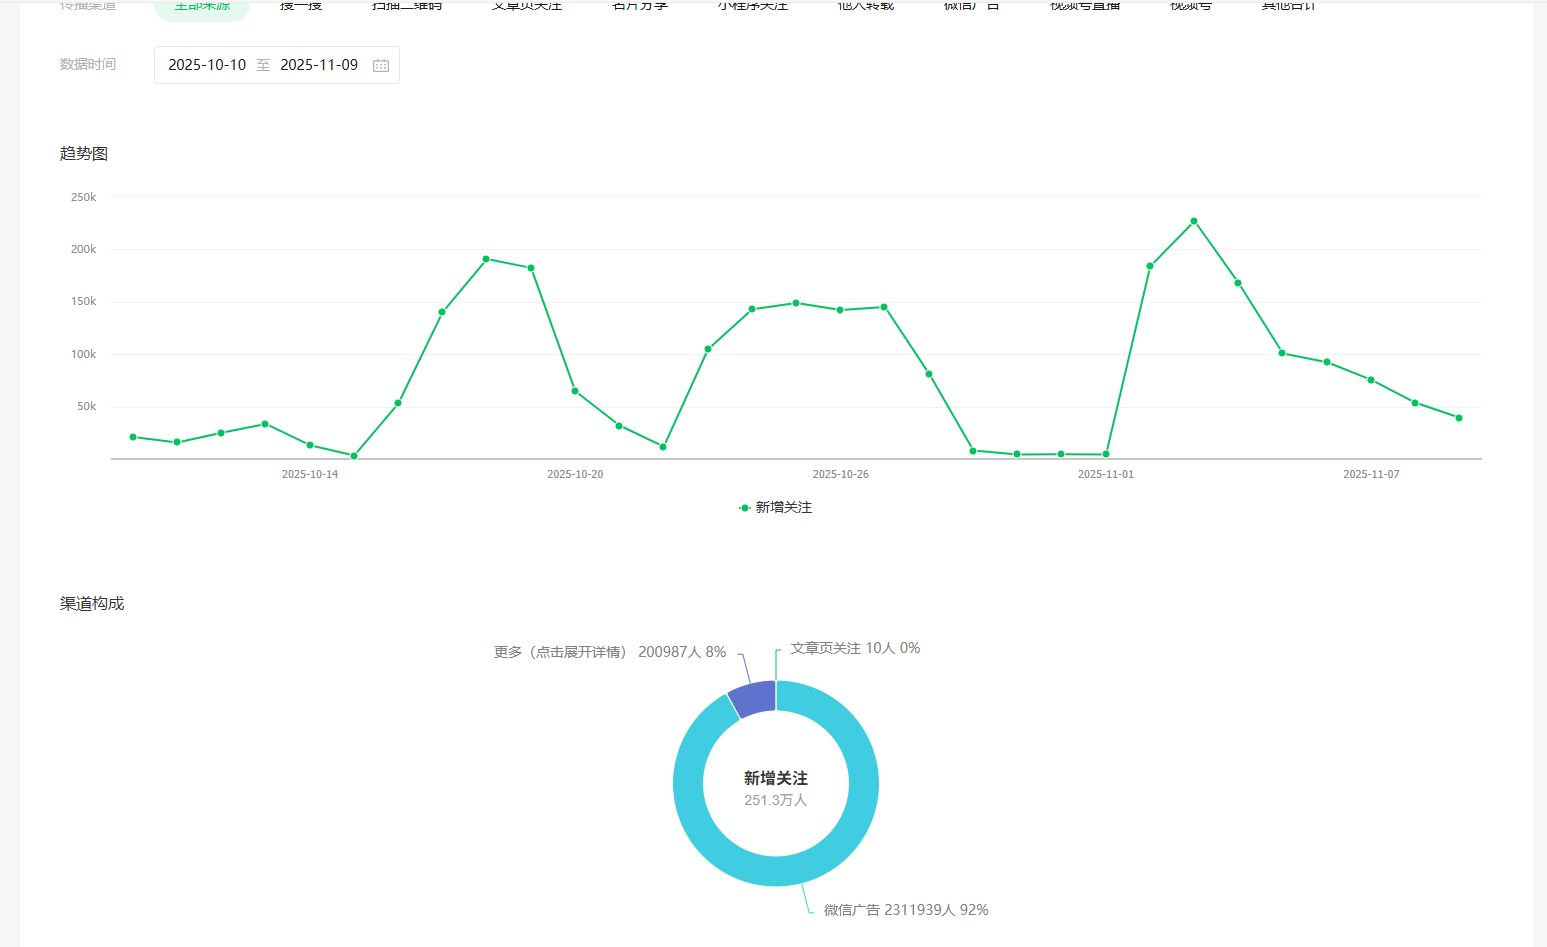Click the 新增关注 legend dot marker
Screen dimensions: 1547x947
tap(744, 508)
